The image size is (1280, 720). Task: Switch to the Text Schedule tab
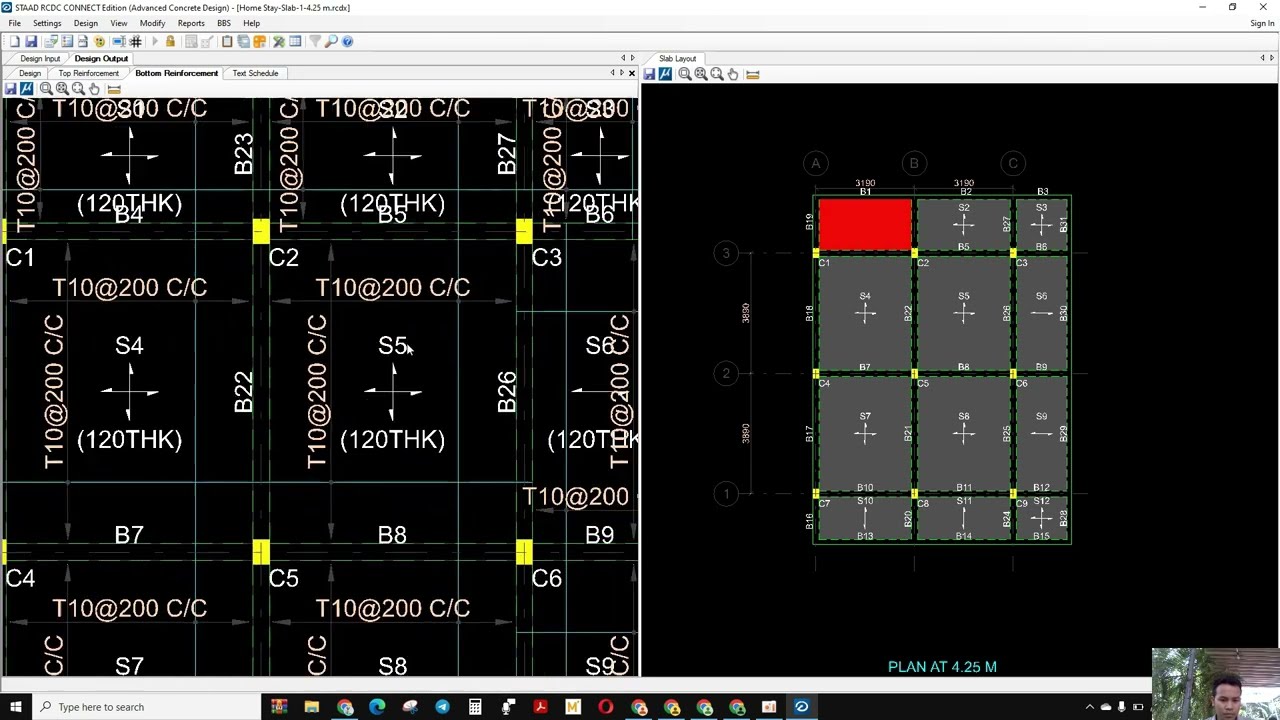point(255,73)
